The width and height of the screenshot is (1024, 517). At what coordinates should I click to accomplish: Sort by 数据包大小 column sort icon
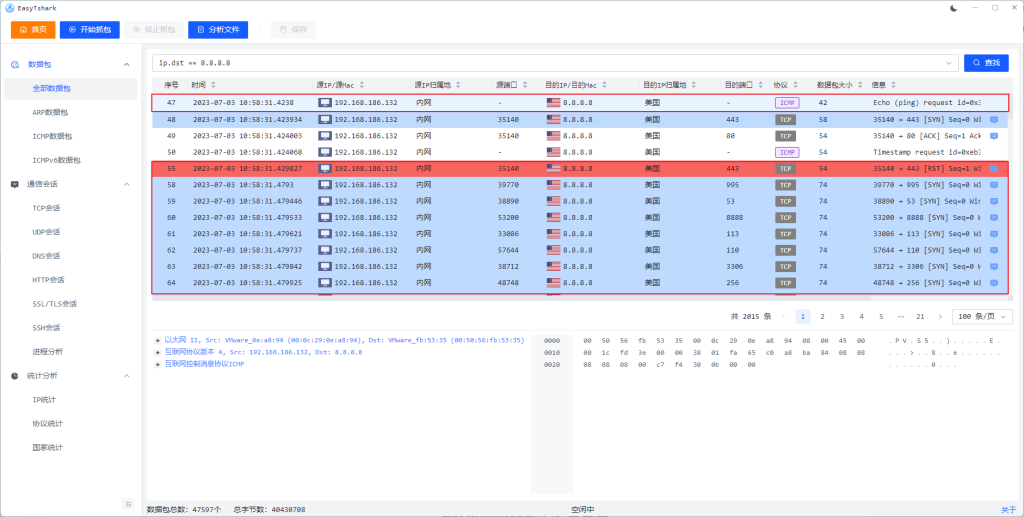pyautogui.click(x=856, y=85)
